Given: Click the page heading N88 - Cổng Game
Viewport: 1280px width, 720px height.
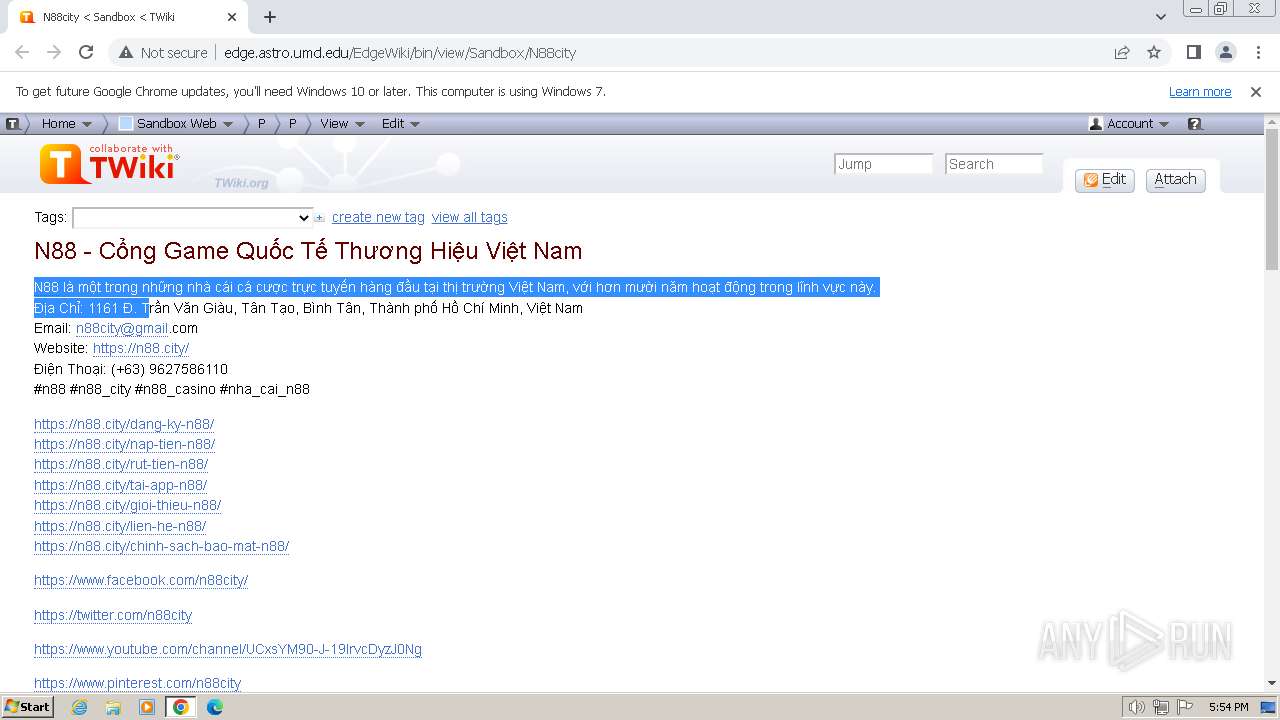Looking at the screenshot, I should [x=308, y=250].
